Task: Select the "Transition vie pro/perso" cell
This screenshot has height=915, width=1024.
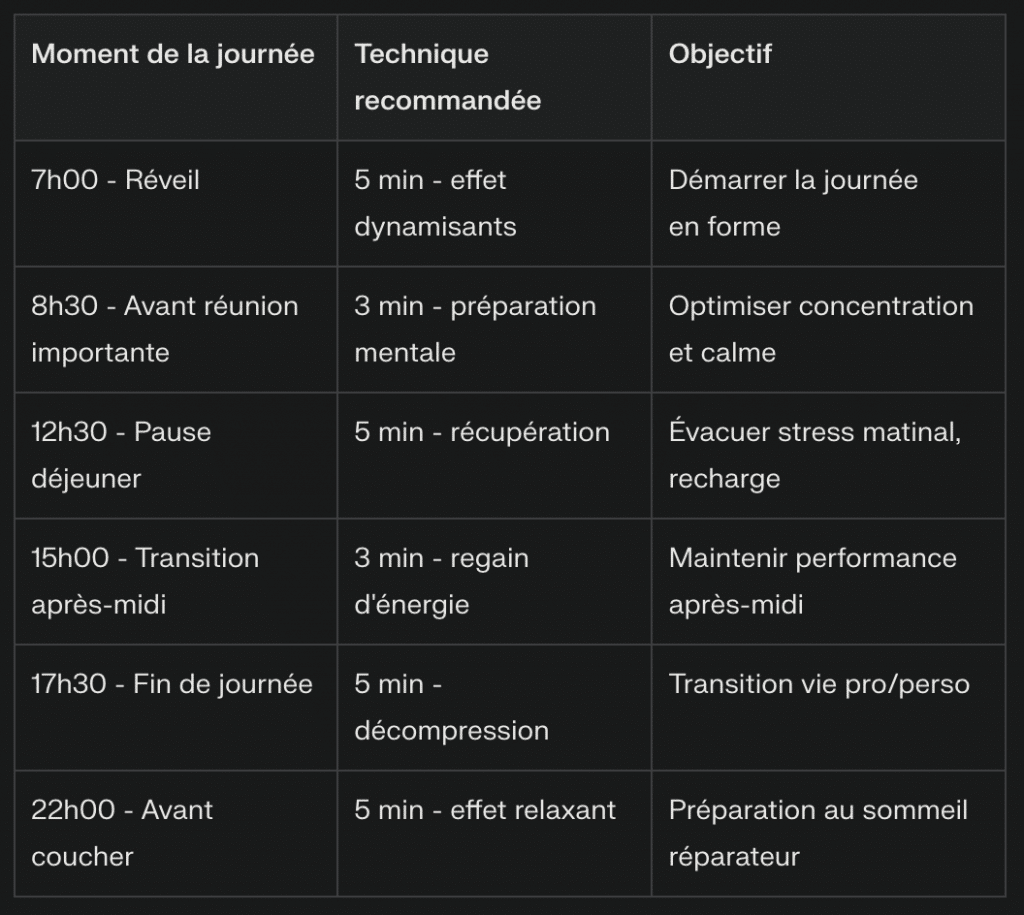Action: pos(819,685)
